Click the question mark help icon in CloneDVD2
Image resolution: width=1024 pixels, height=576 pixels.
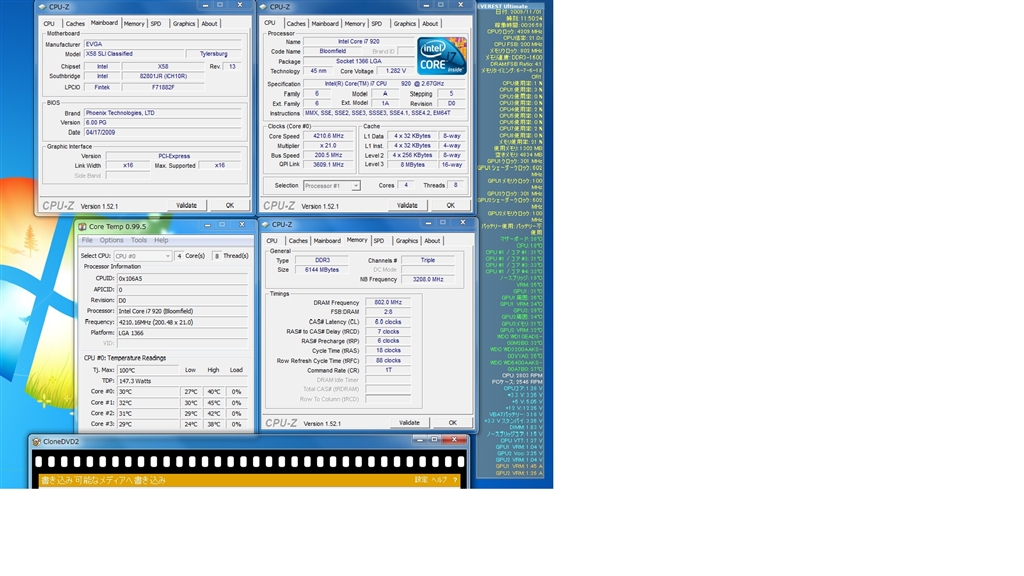point(455,480)
